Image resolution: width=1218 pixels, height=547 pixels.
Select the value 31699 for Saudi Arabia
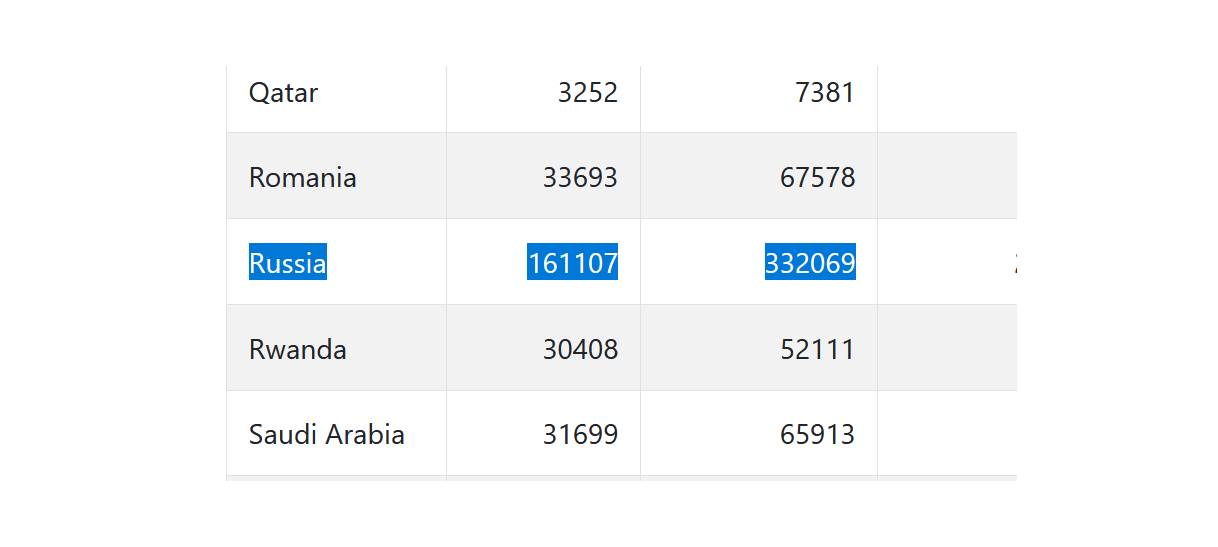(x=580, y=435)
